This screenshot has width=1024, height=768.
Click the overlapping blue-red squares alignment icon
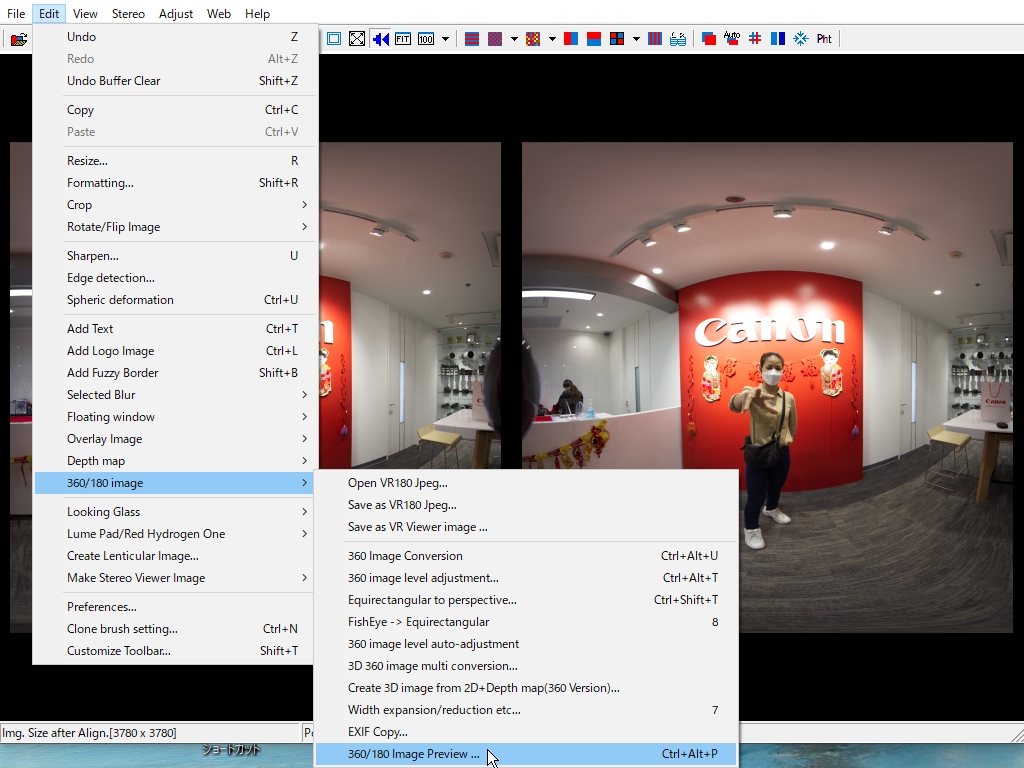[x=709, y=39]
